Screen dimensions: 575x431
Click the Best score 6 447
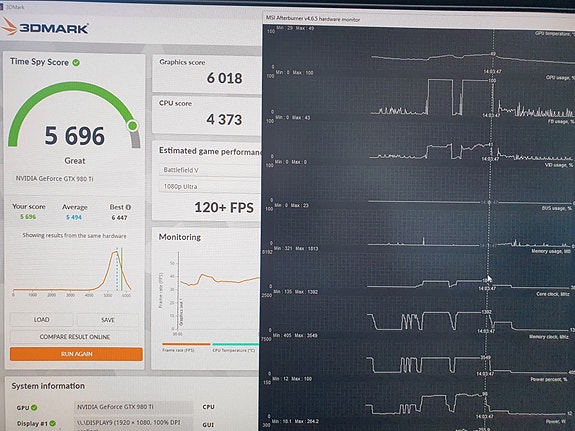click(x=119, y=218)
